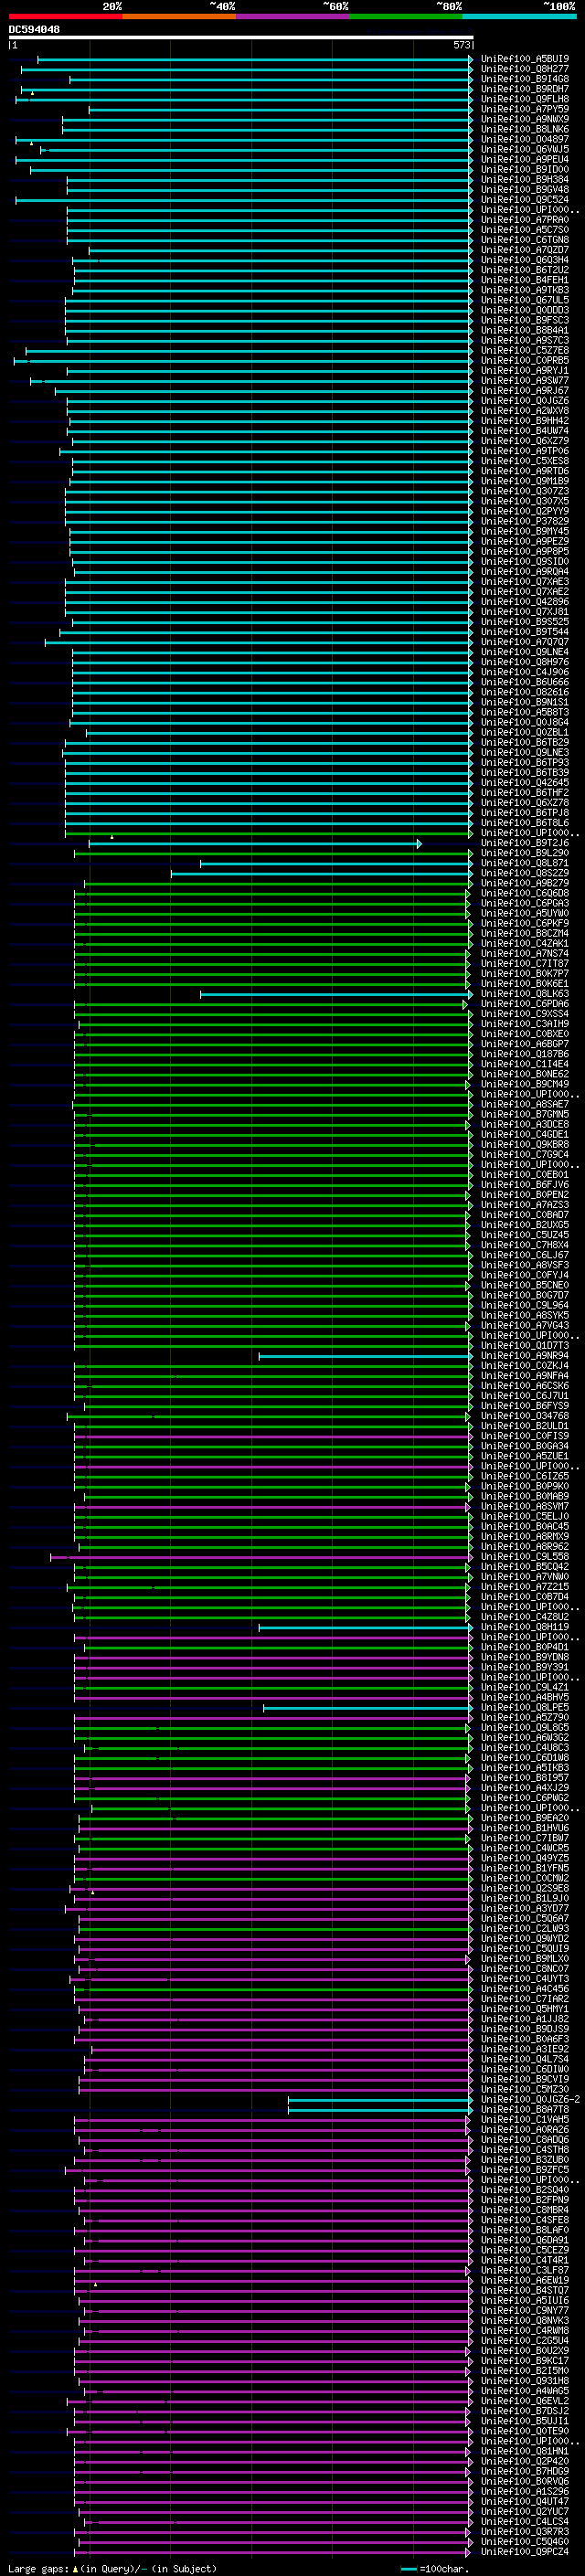The height and width of the screenshot is (2576, 585).
Task: Click the purple ~60% identity legend segment
Action: point(293,17)
